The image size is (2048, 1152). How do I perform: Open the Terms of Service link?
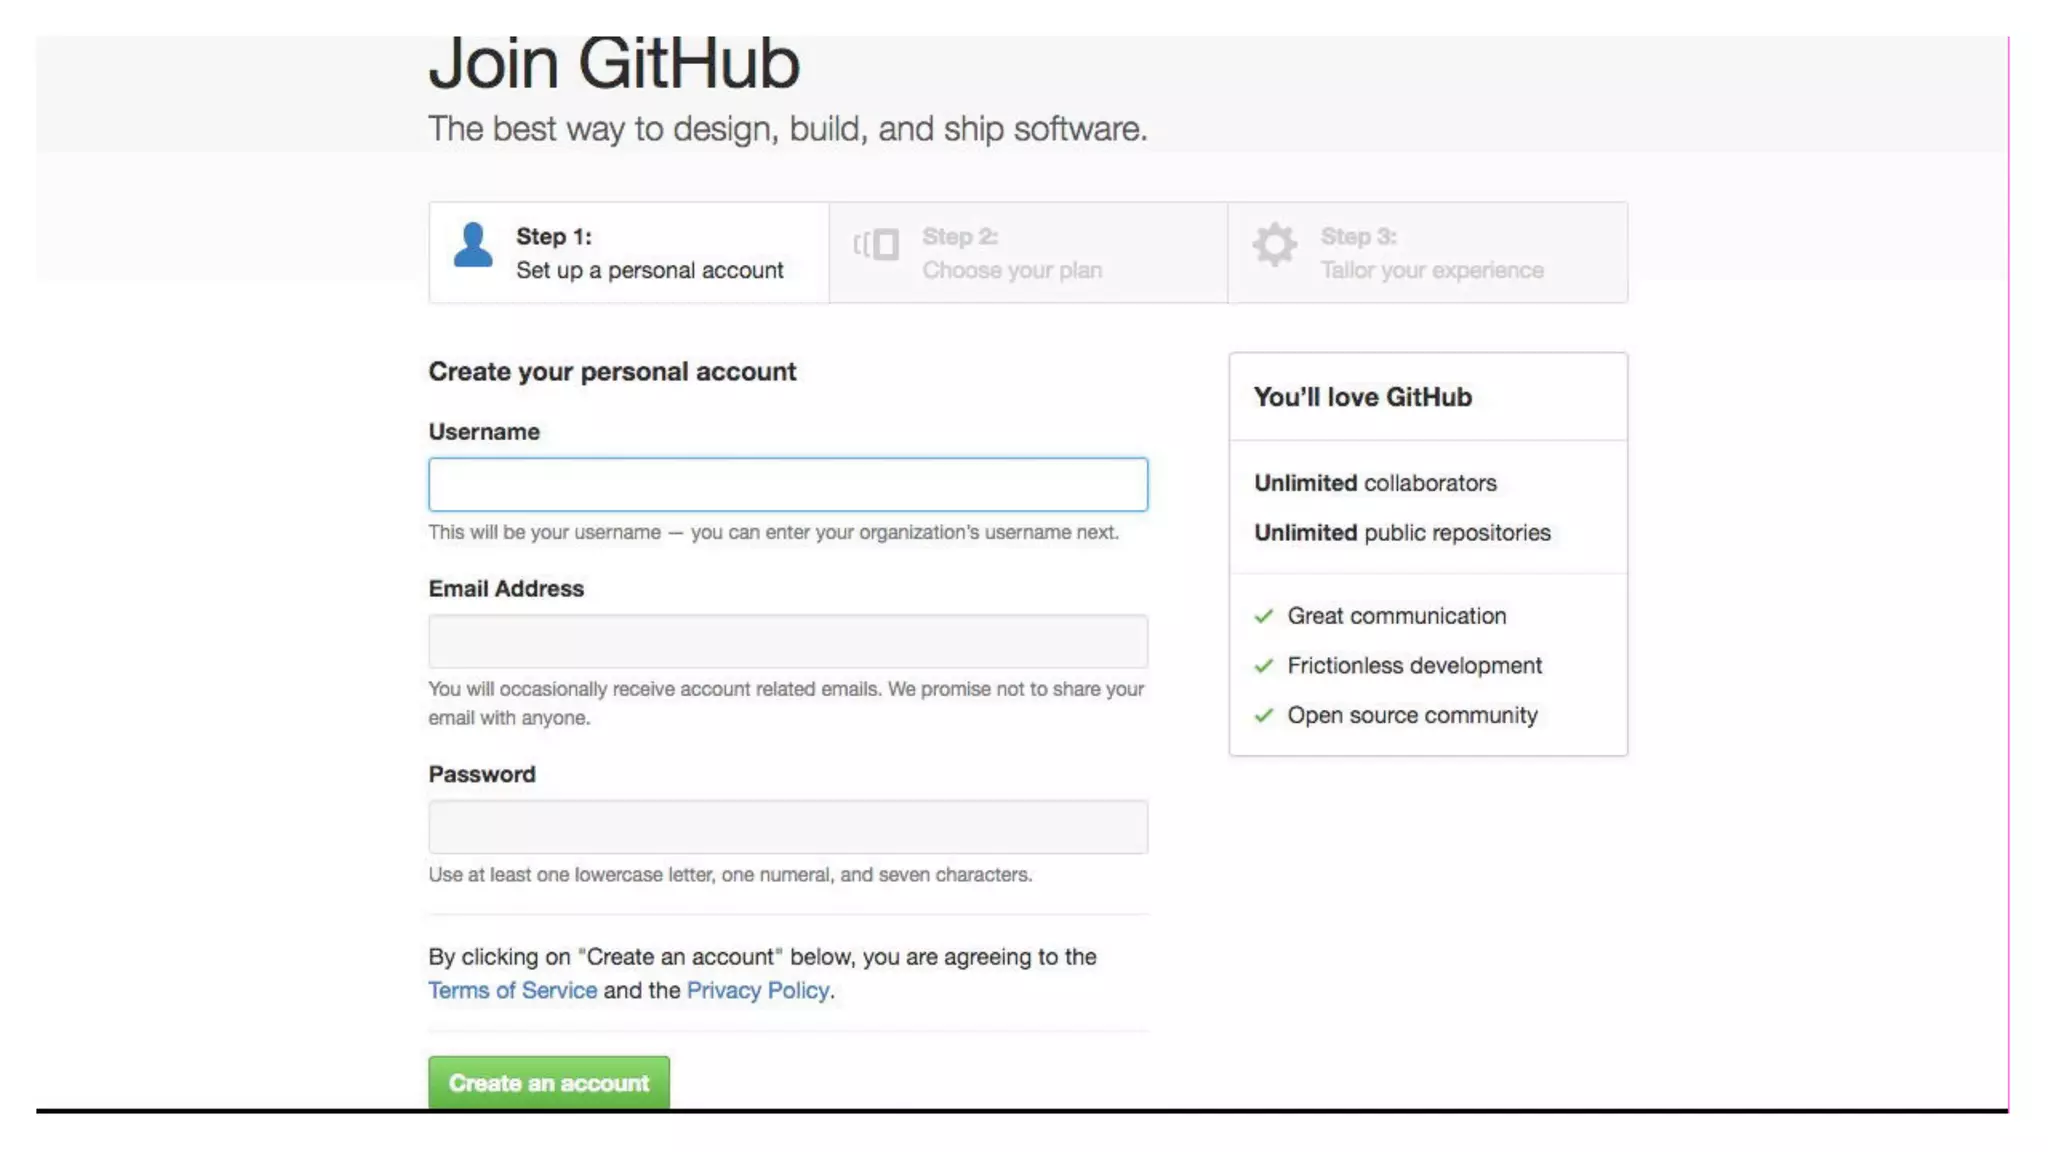coord(512,990)
